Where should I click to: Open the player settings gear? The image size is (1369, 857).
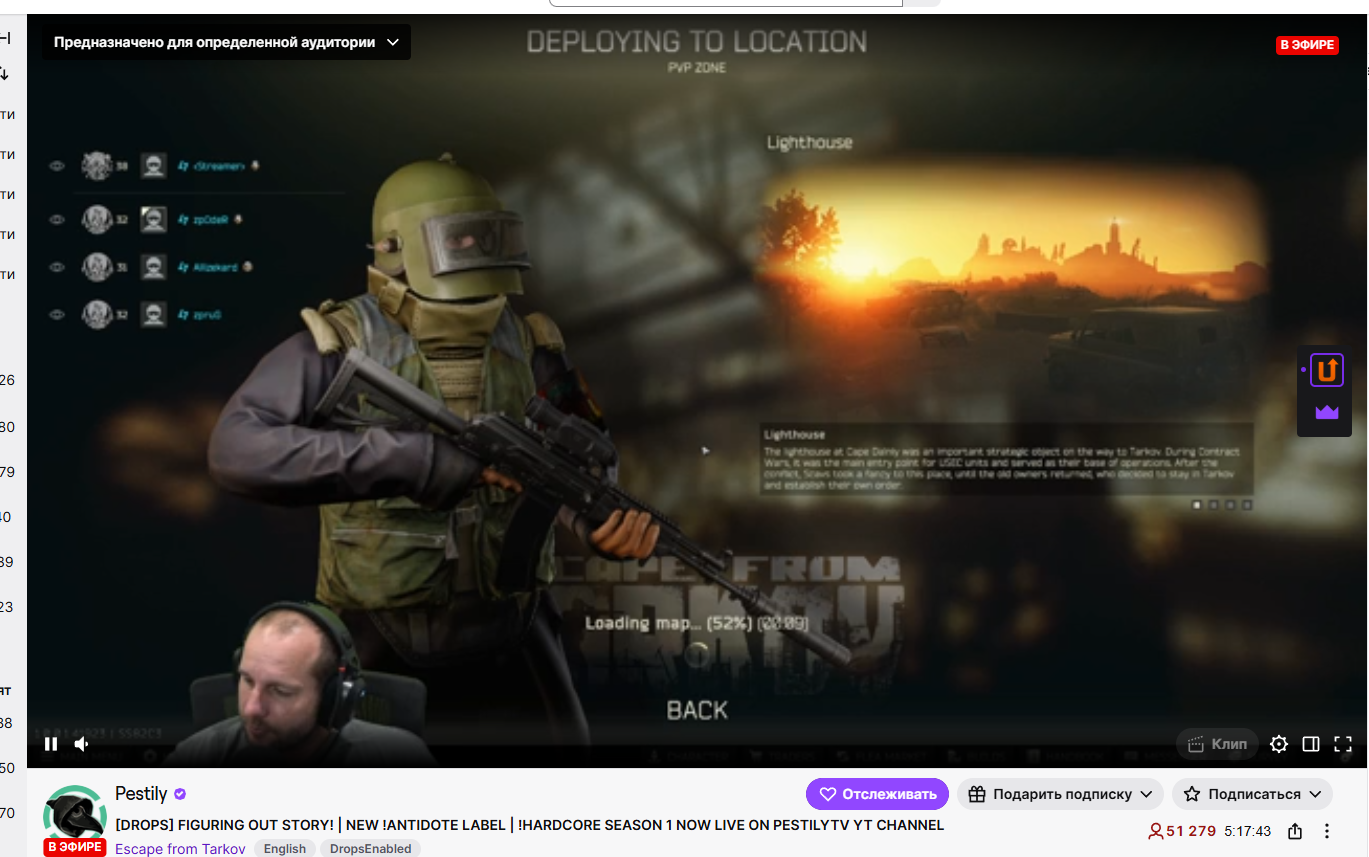(x=1279, y=744)
